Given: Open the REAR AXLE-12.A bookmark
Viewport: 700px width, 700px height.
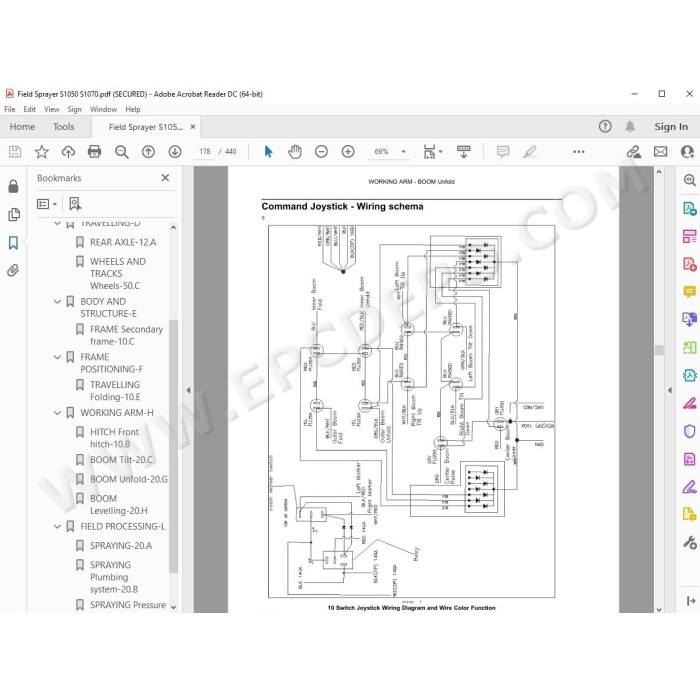Looking at the screenshot, I should [x=123, y=242].
